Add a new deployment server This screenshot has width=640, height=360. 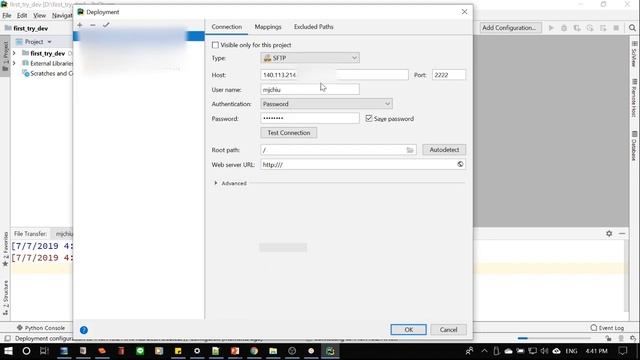(x=80, y=25)
